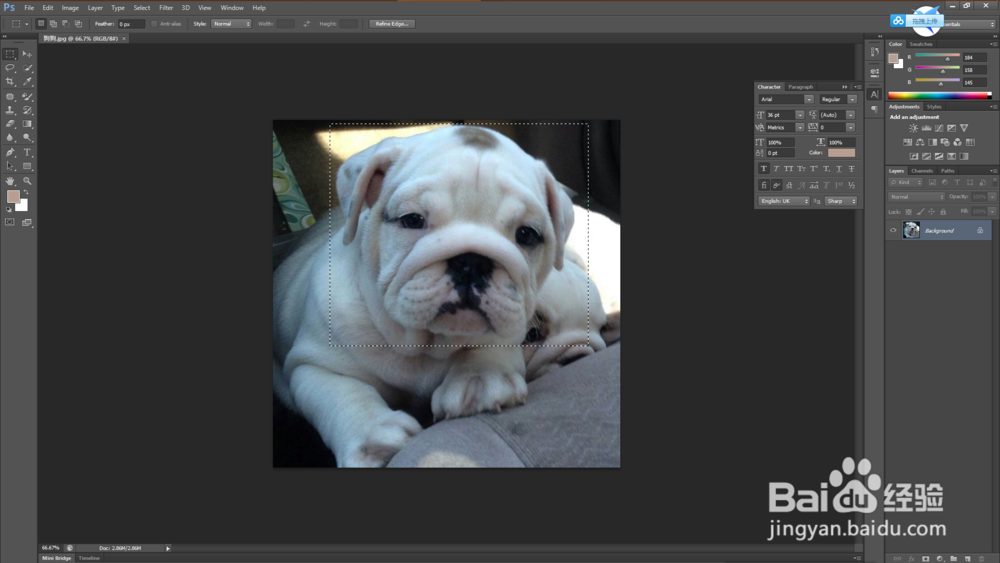Screen dimensions: 1000x563
Task: Select the Eraser tool
Action: click(x=10, y=124)
